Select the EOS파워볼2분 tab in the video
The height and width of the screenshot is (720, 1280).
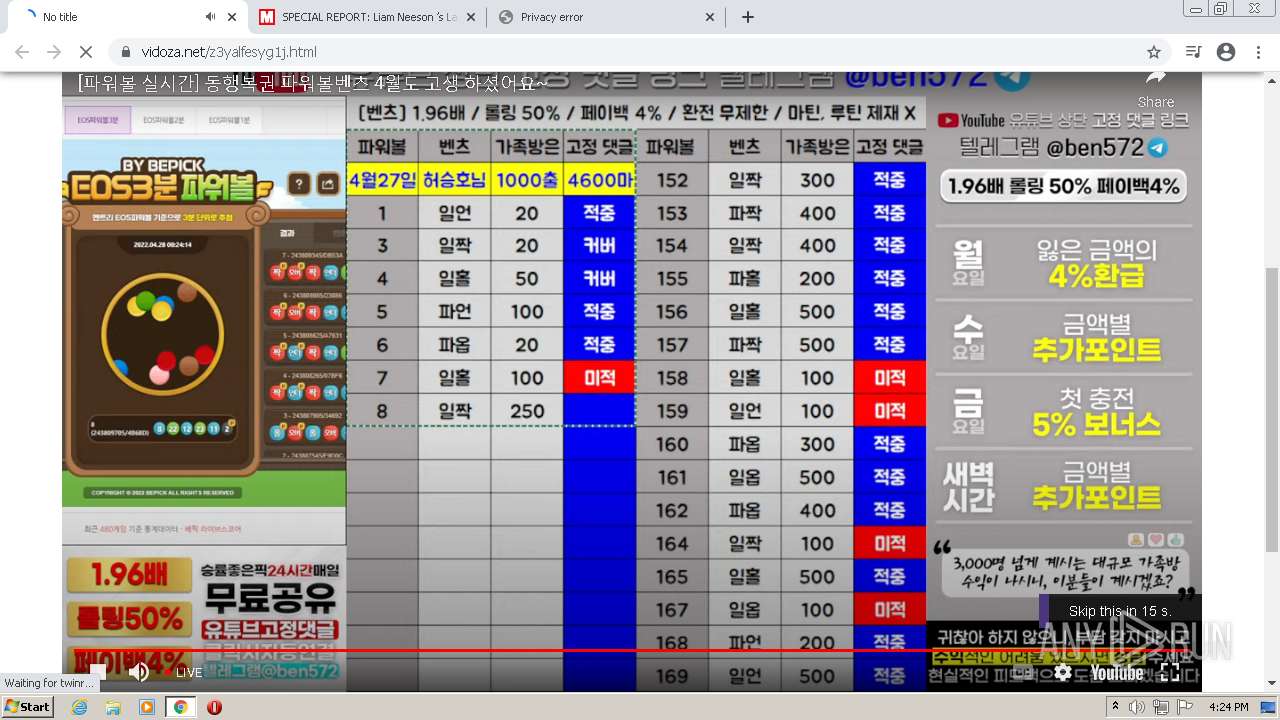point(164,120)
